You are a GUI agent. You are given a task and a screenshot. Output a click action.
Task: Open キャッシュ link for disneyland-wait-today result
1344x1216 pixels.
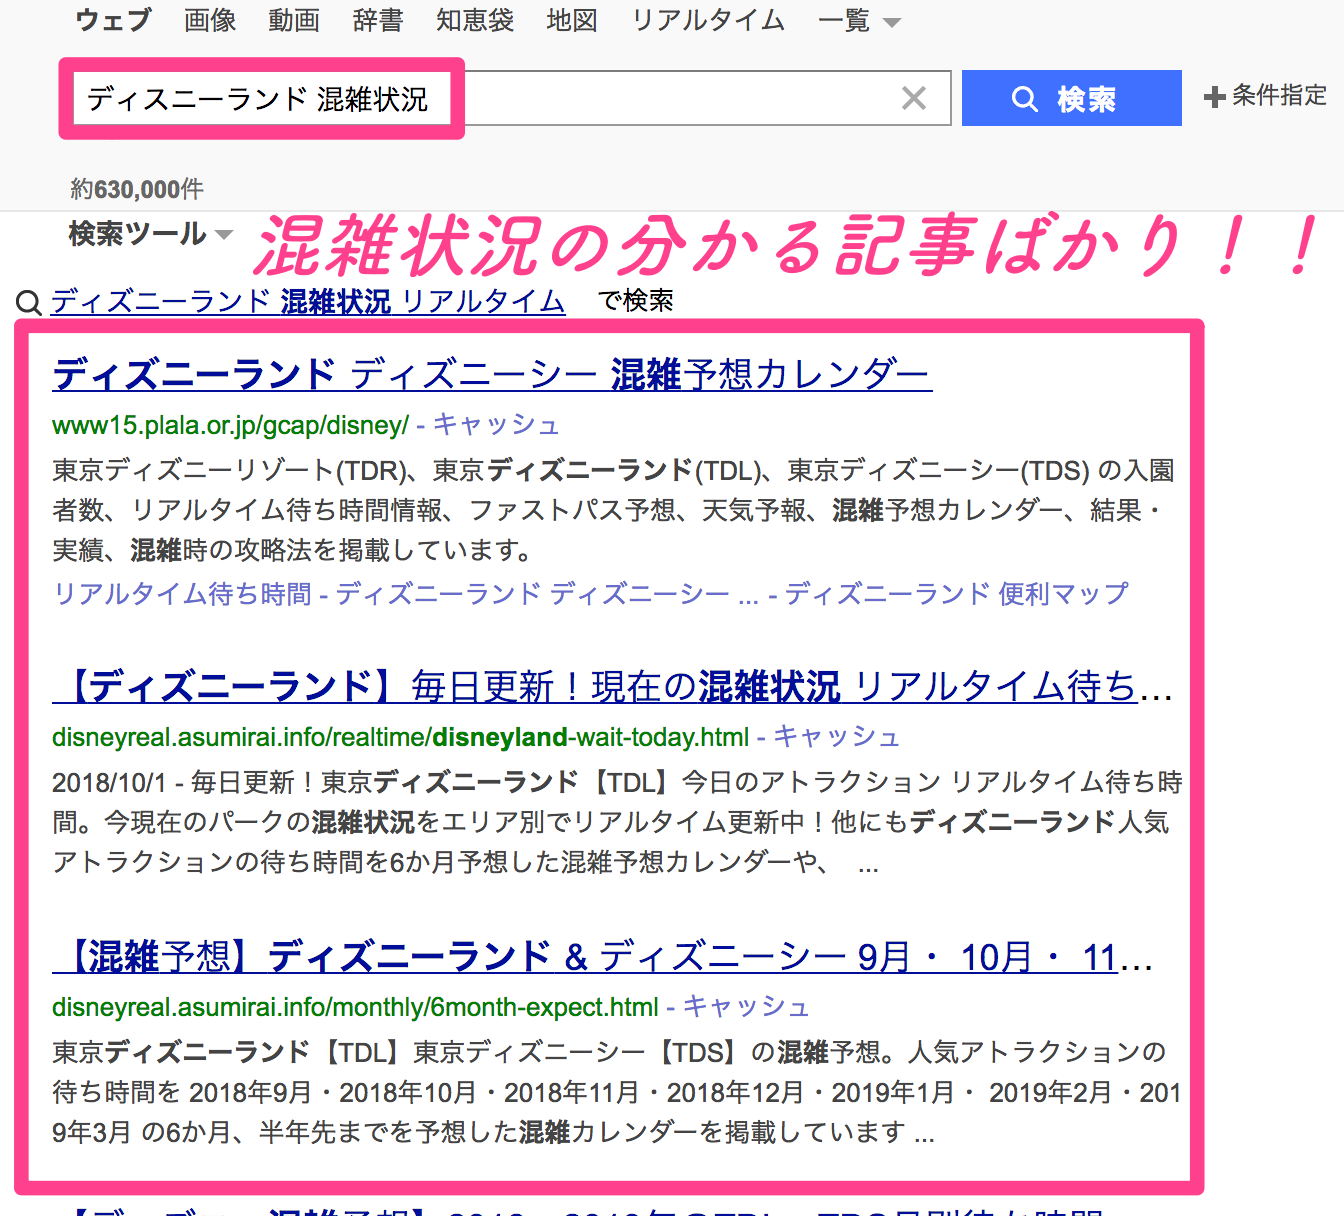click(836, 736)
